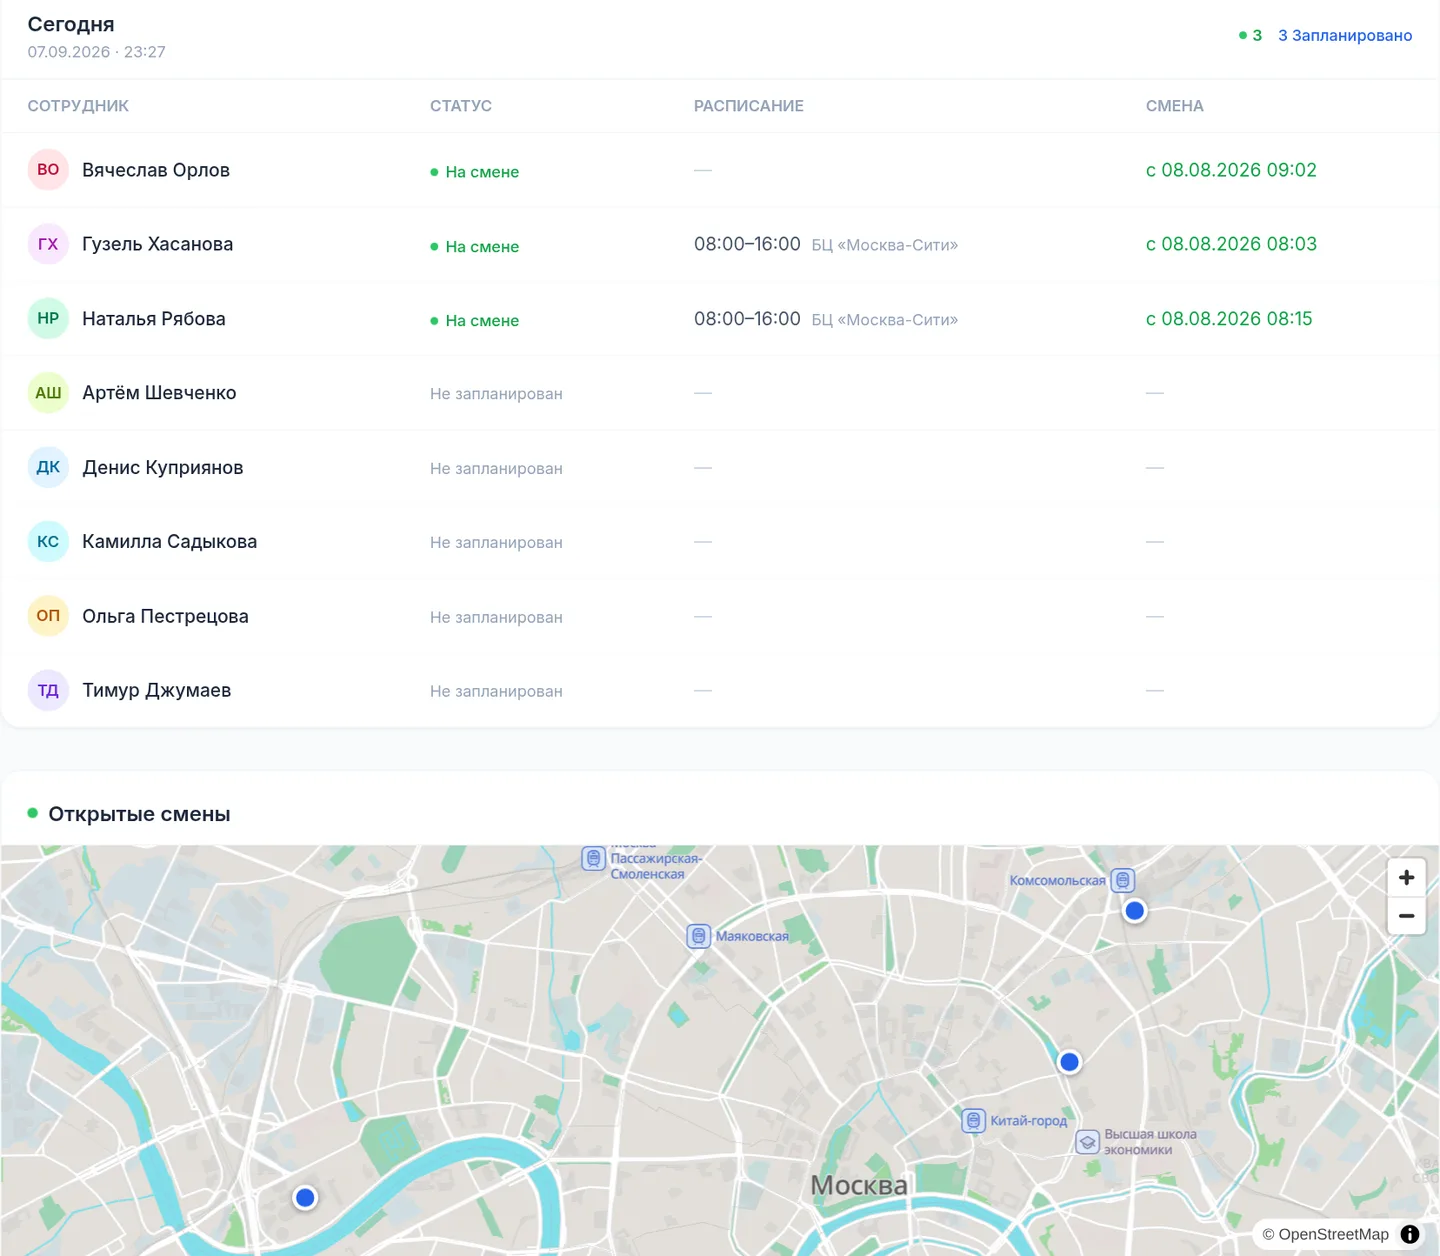Click the РАСПИСАНИЕ column header
Image resolution: width=1440 pixels, height=1256 pixels.
point(749,106)
